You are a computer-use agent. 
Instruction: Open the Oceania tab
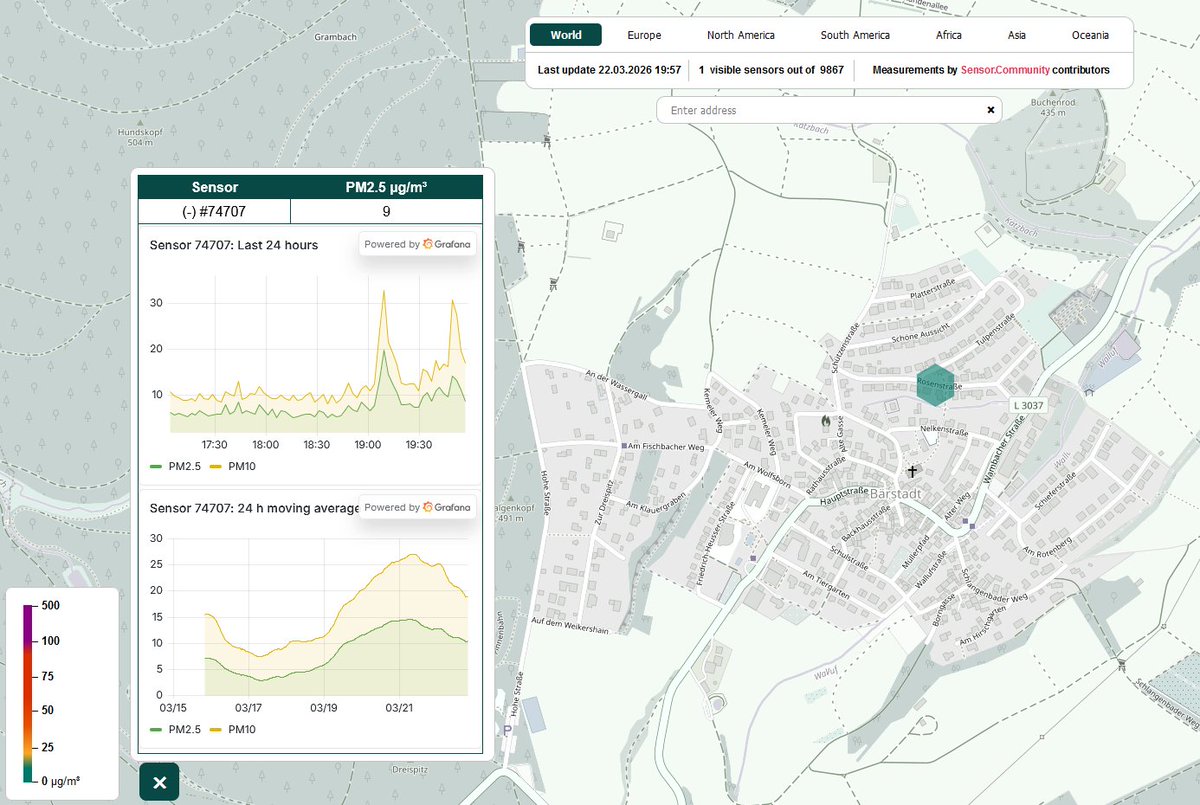tap(1090, 35)
